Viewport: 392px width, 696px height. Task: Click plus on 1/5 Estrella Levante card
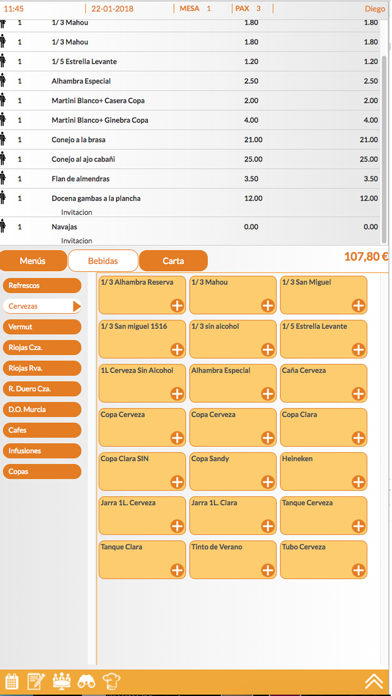pyautogui.click(x=358, y=350)
